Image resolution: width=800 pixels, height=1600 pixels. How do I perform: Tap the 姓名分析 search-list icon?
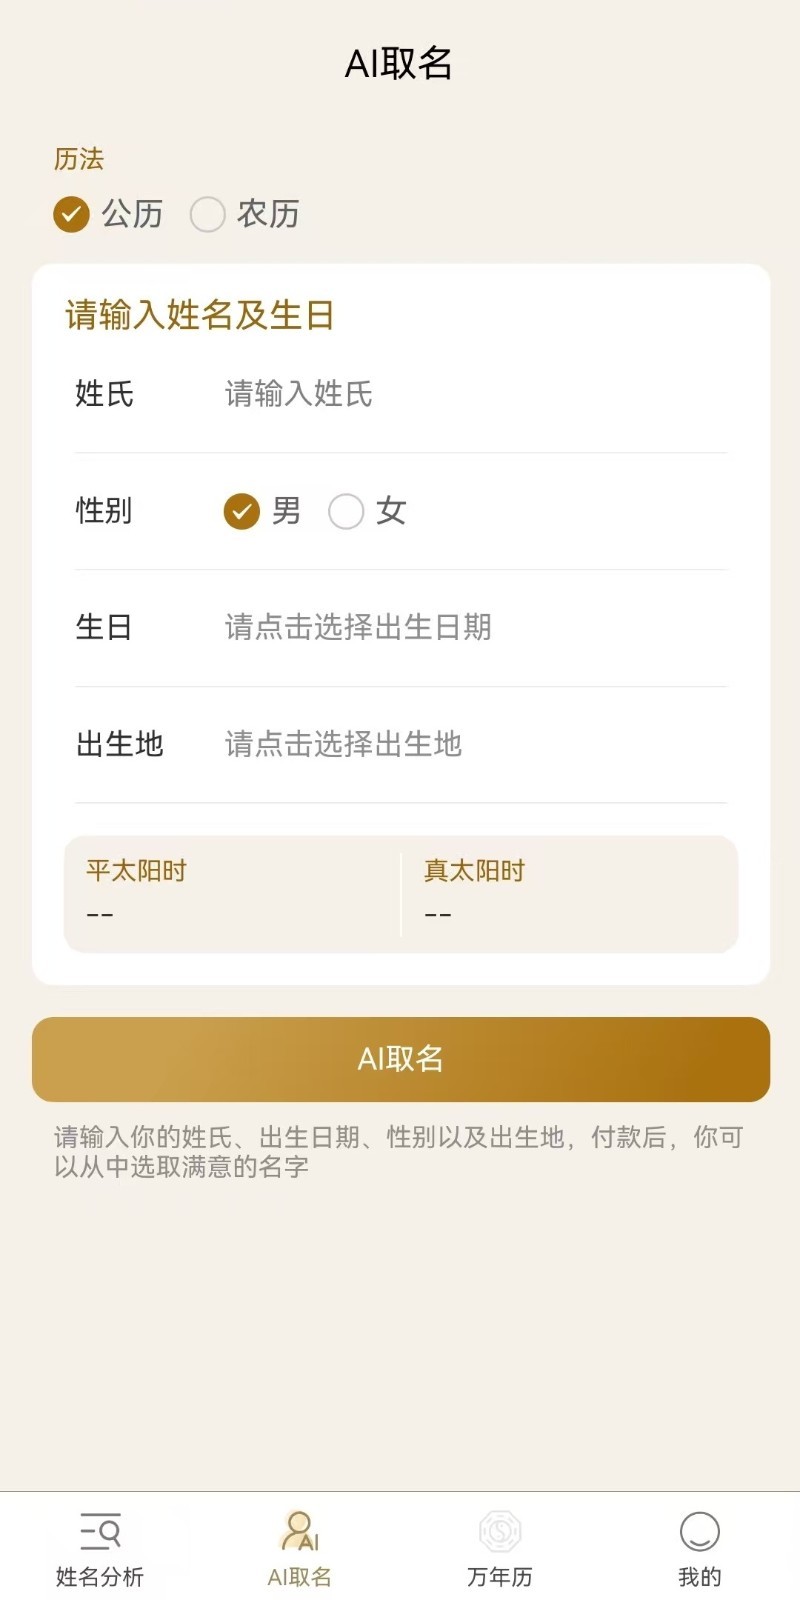pyautogui.click(x=100, y=1531)
